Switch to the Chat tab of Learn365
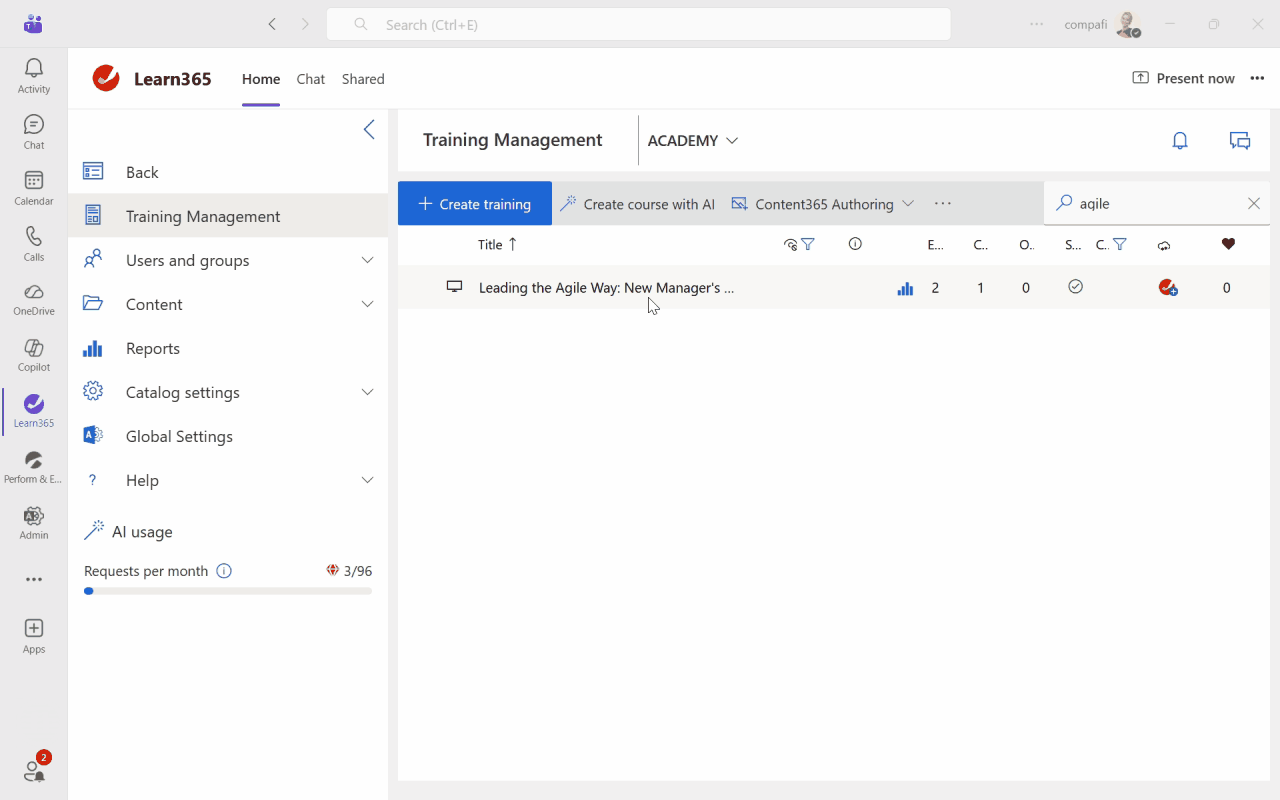This screenshot has width=1280, height=800. click(310, 79)
